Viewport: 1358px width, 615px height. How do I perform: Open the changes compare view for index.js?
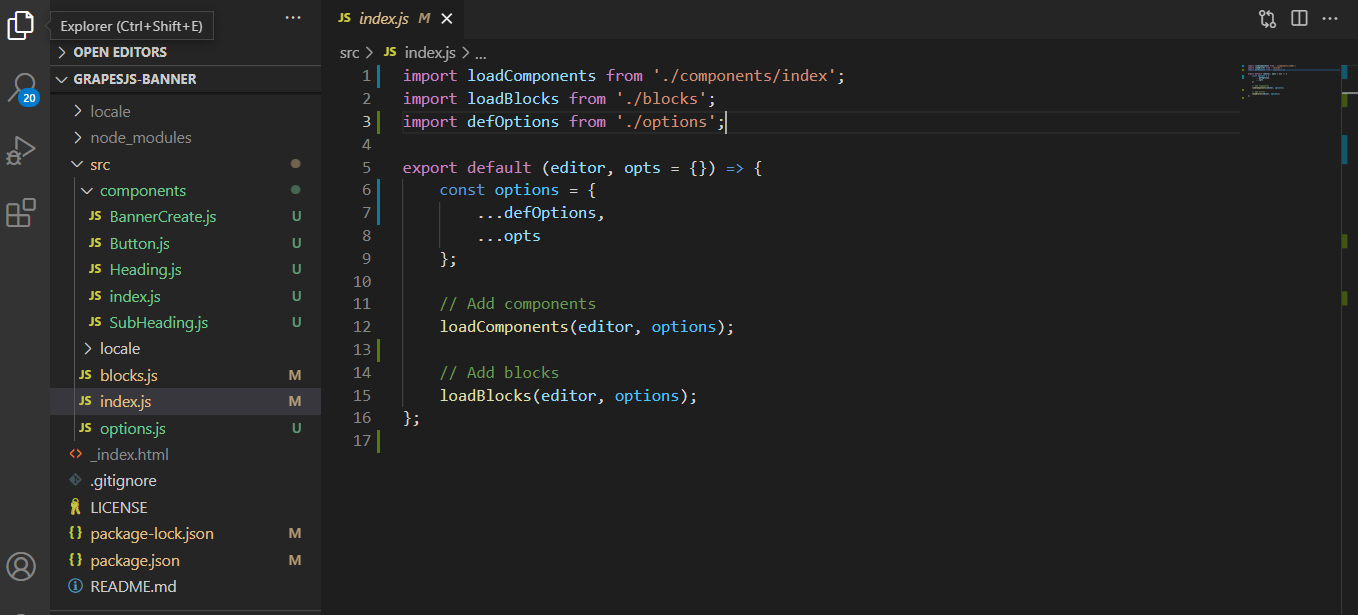coord(1266,18)
